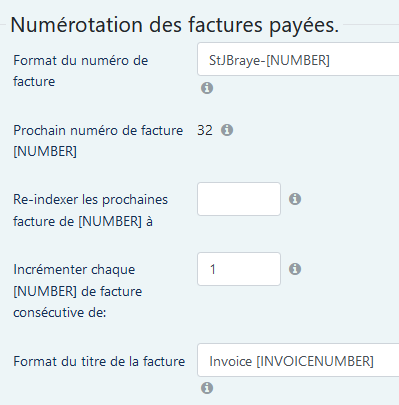Focus the Invoice [INVOICENUMBER] title format field
Viewport: 399px width, 405px height.
coord(298,360)
